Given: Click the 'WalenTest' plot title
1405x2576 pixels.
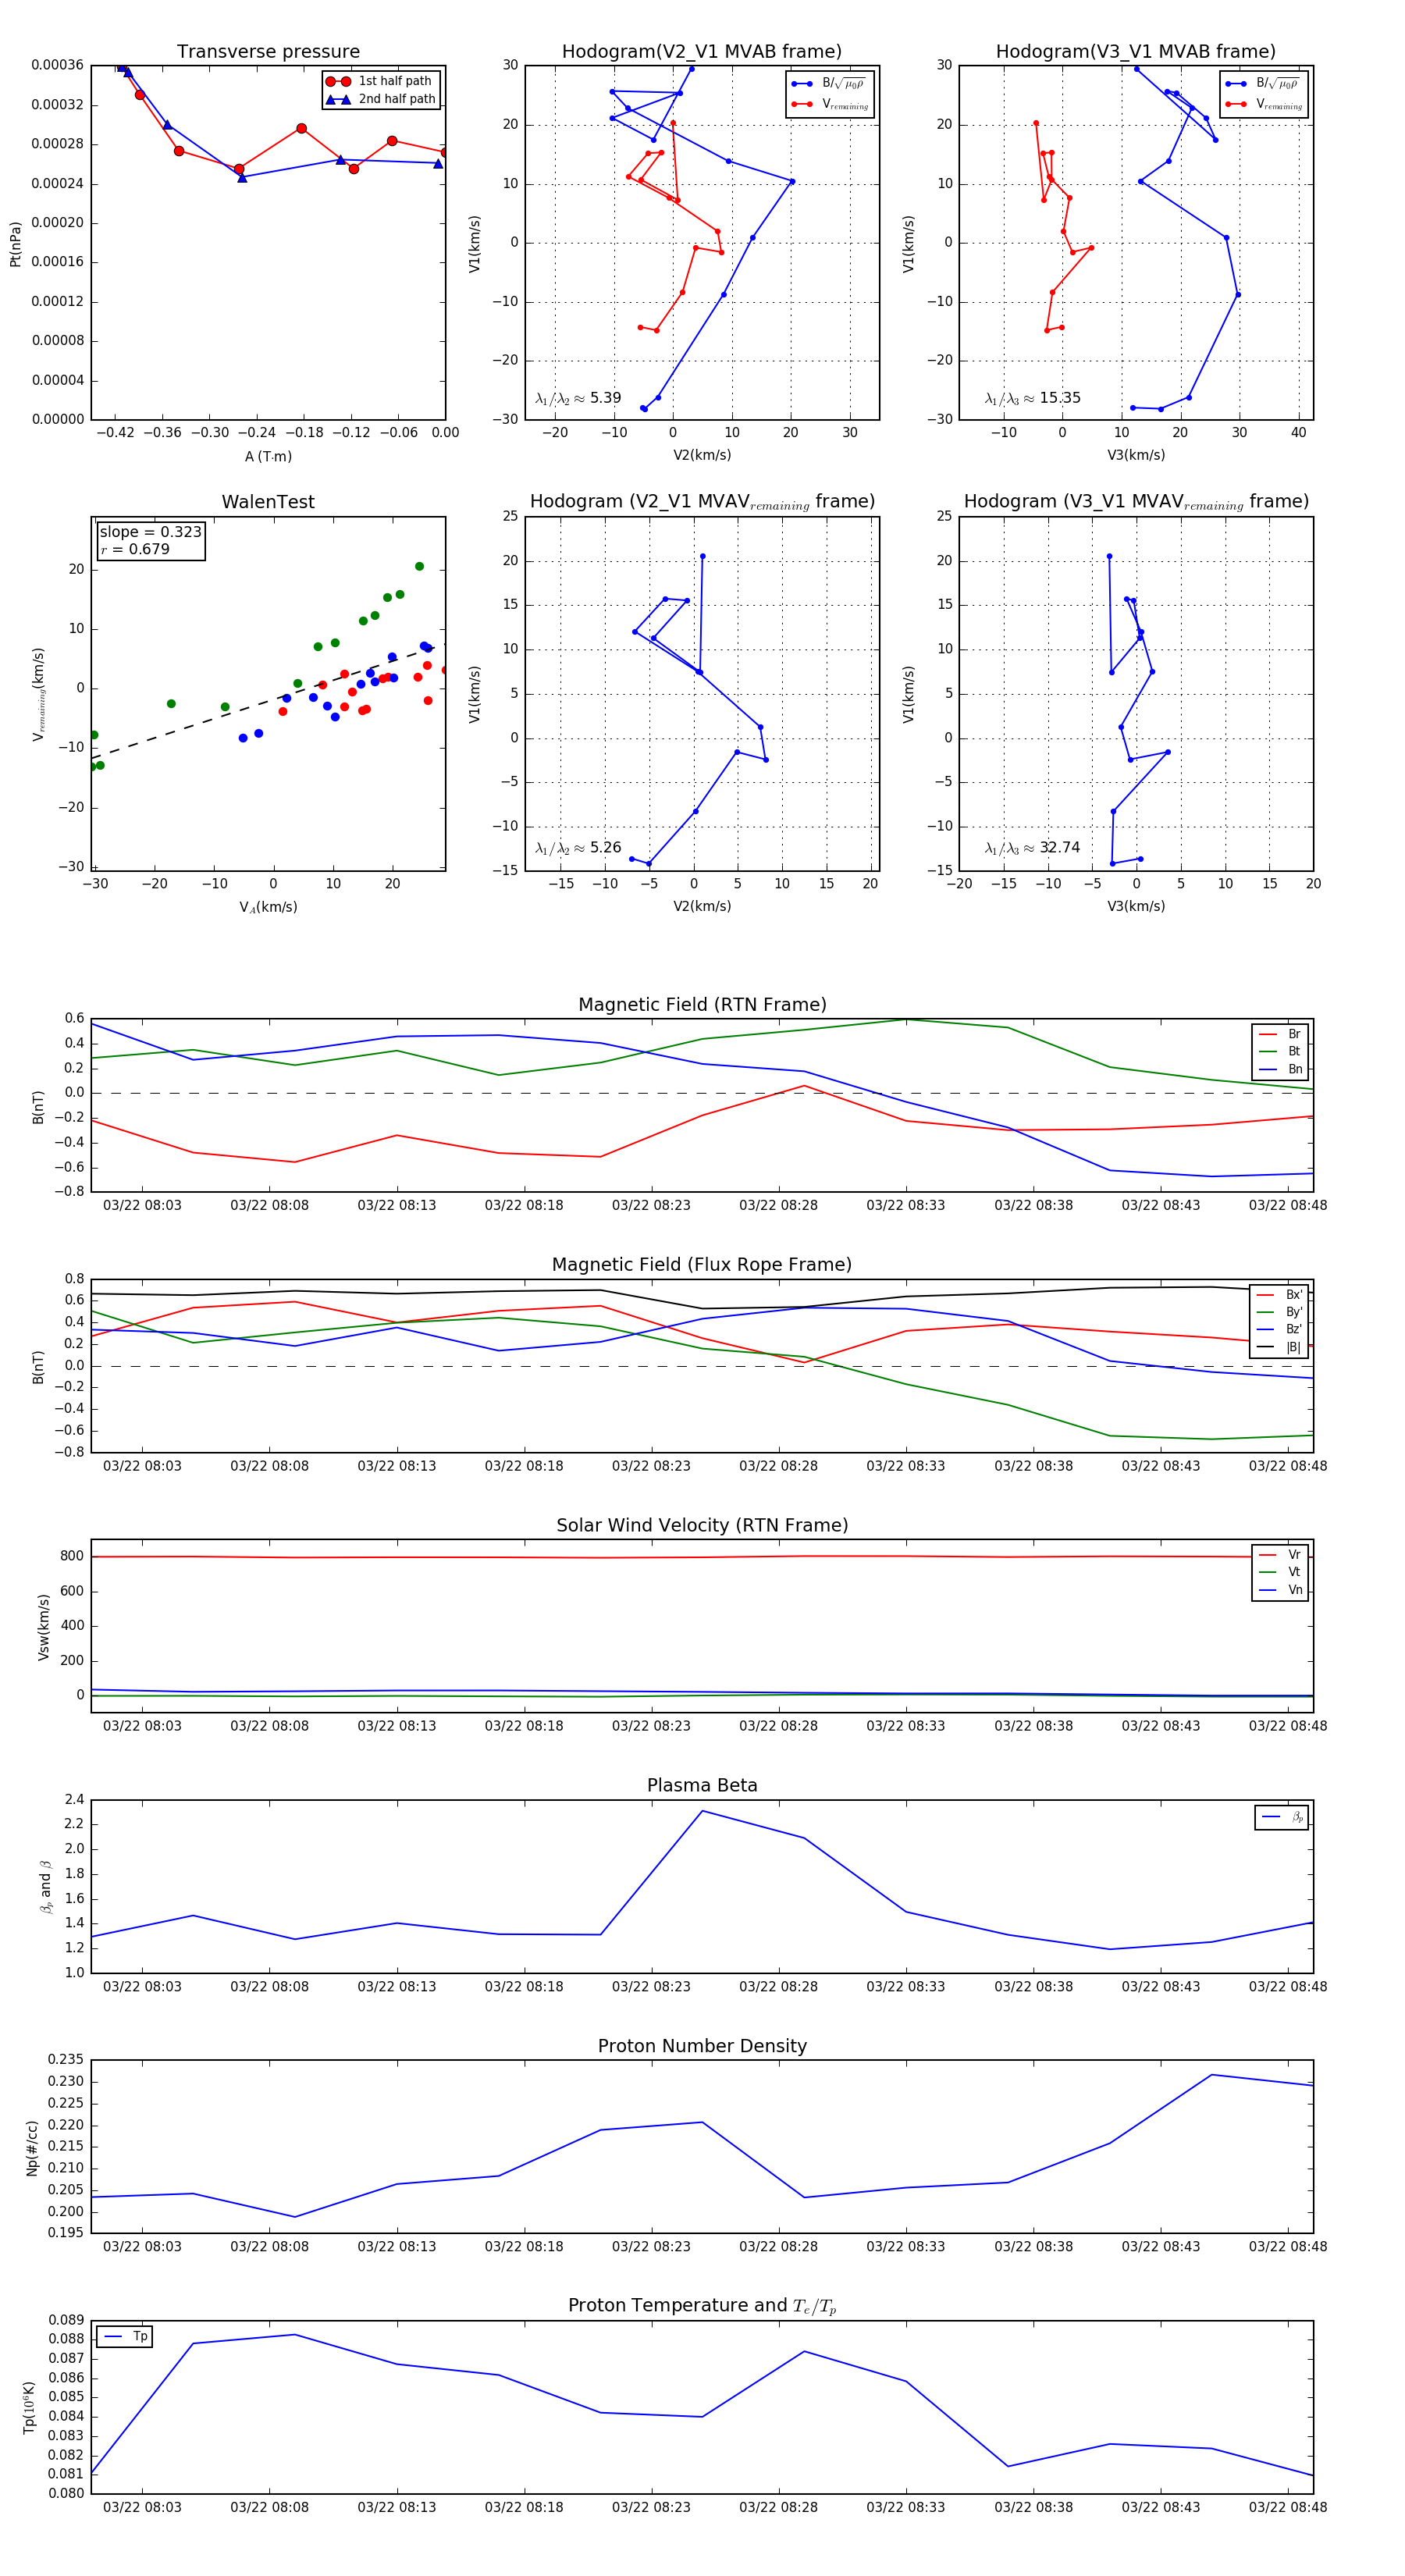Looking at the screenshot, I should pos(268,502).
